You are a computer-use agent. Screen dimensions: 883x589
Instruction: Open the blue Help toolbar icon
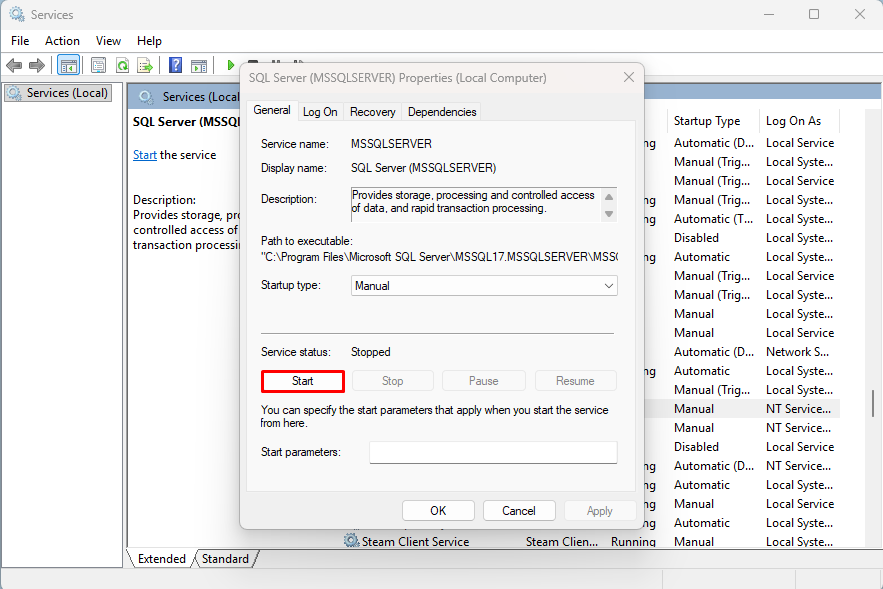175,65
